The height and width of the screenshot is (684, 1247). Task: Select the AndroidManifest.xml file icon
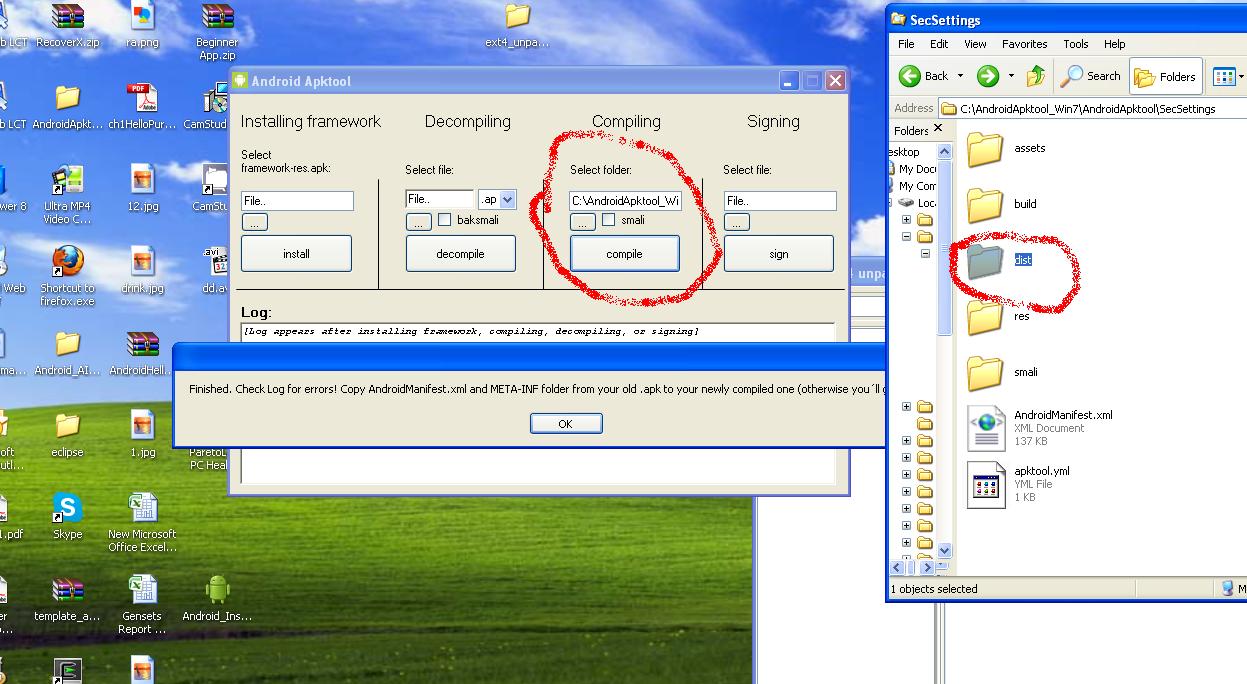[x=986, y=428]
